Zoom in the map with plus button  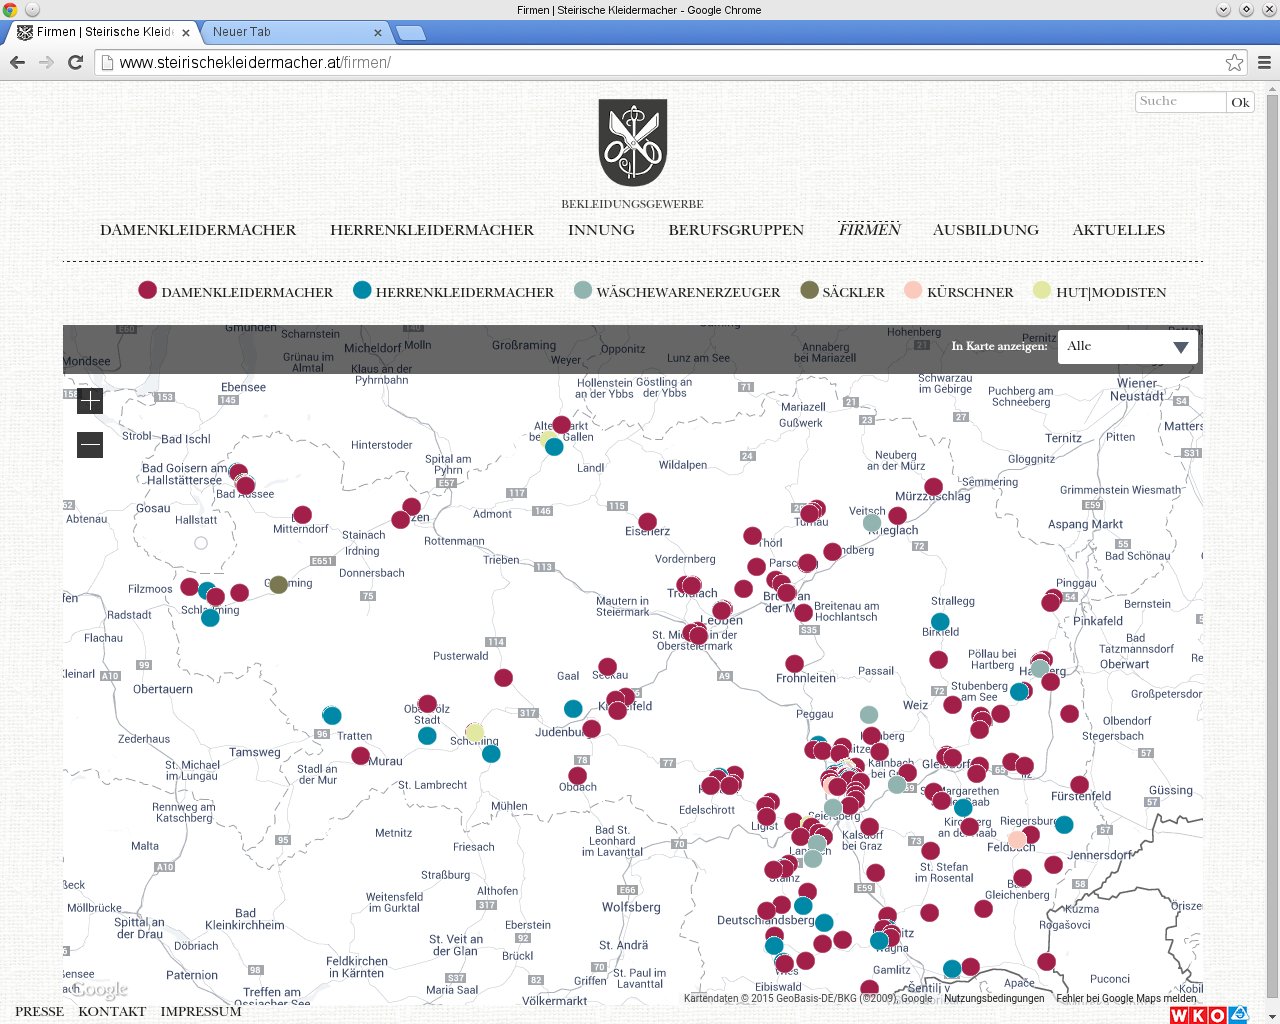pos(90,401)
